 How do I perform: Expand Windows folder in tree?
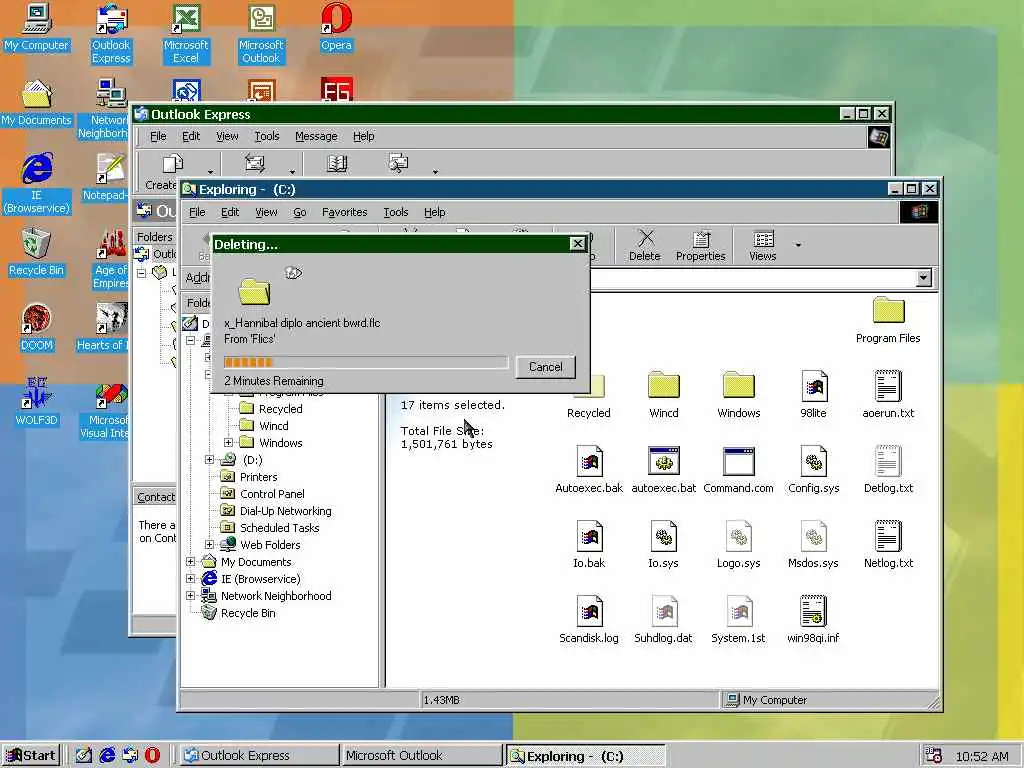[228, 443]
